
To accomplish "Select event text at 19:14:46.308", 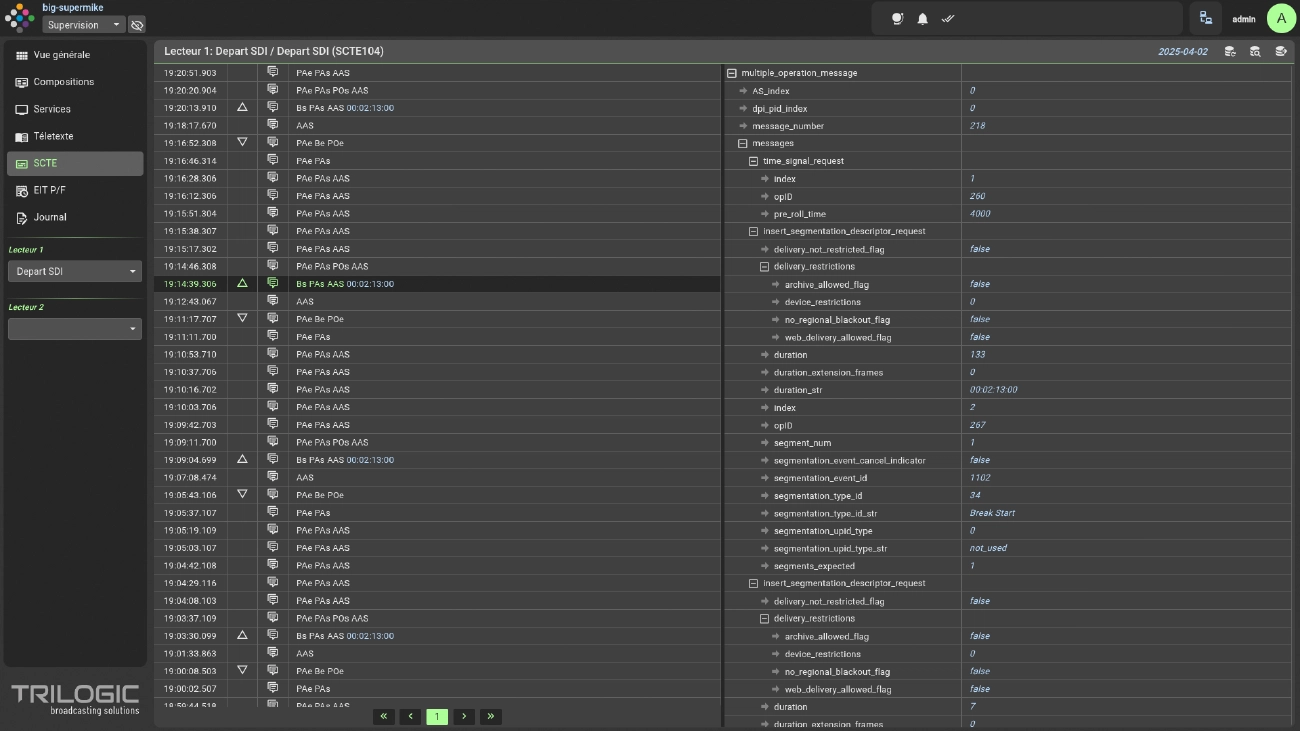I will (x=332, y=266).
